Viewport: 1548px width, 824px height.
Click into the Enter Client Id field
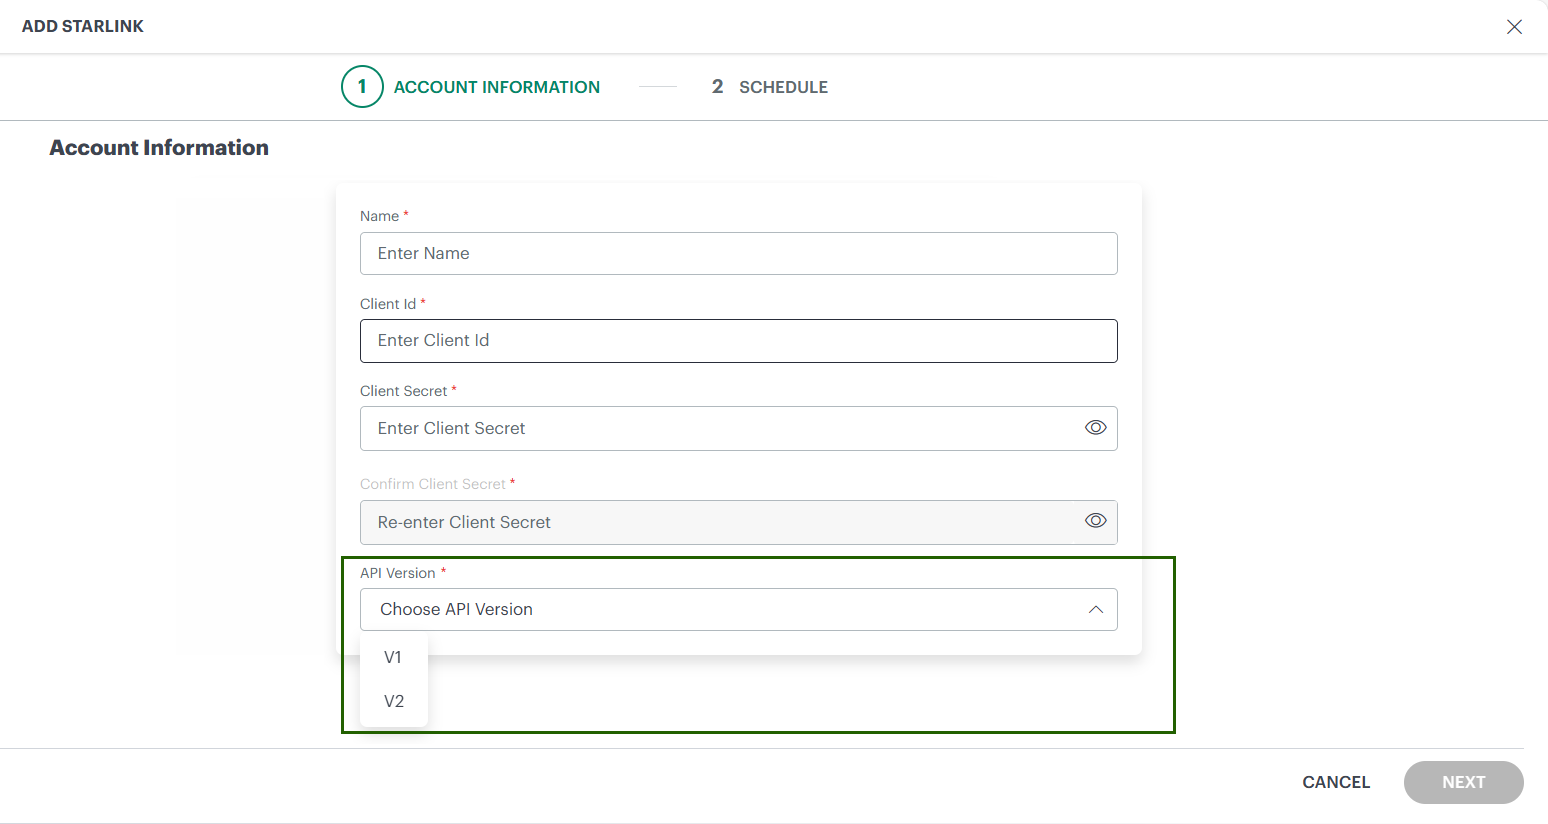tap(738, 341)
